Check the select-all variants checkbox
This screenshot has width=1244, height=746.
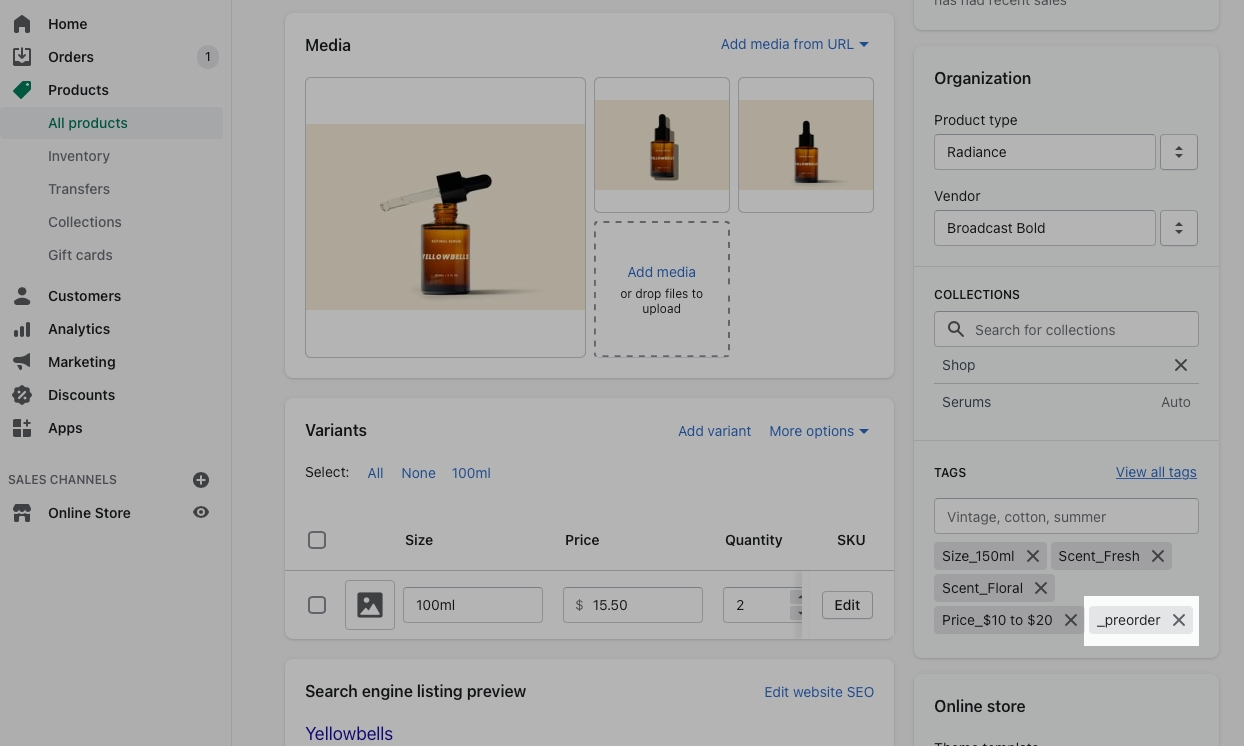click(317, 540)
